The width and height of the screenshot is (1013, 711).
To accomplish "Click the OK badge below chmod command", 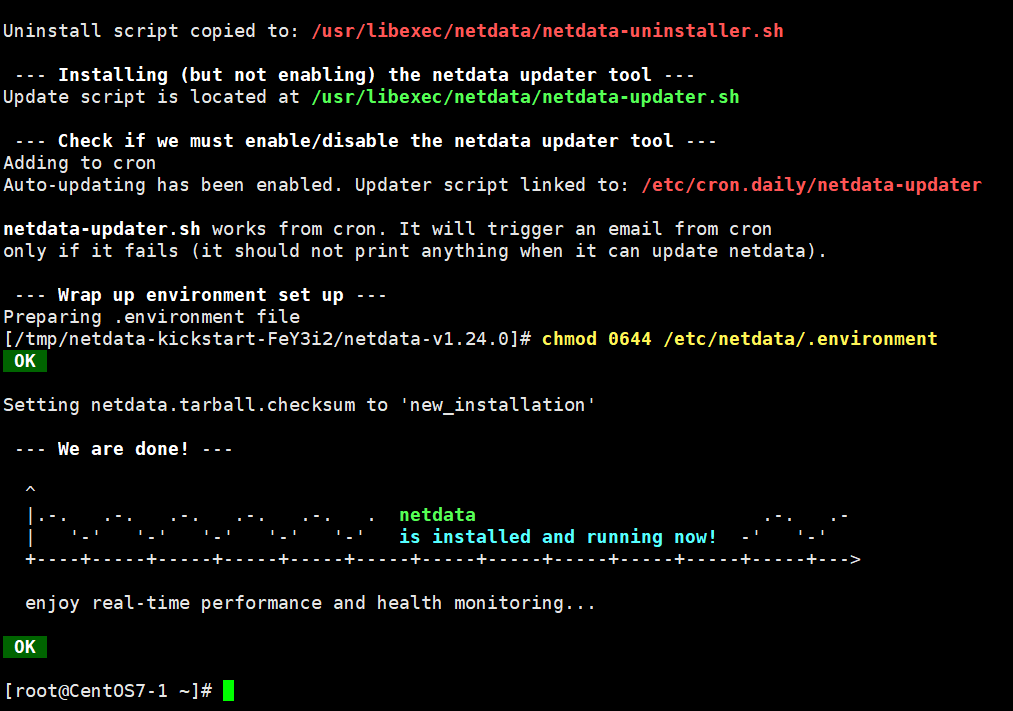I will tap(25, 361).
